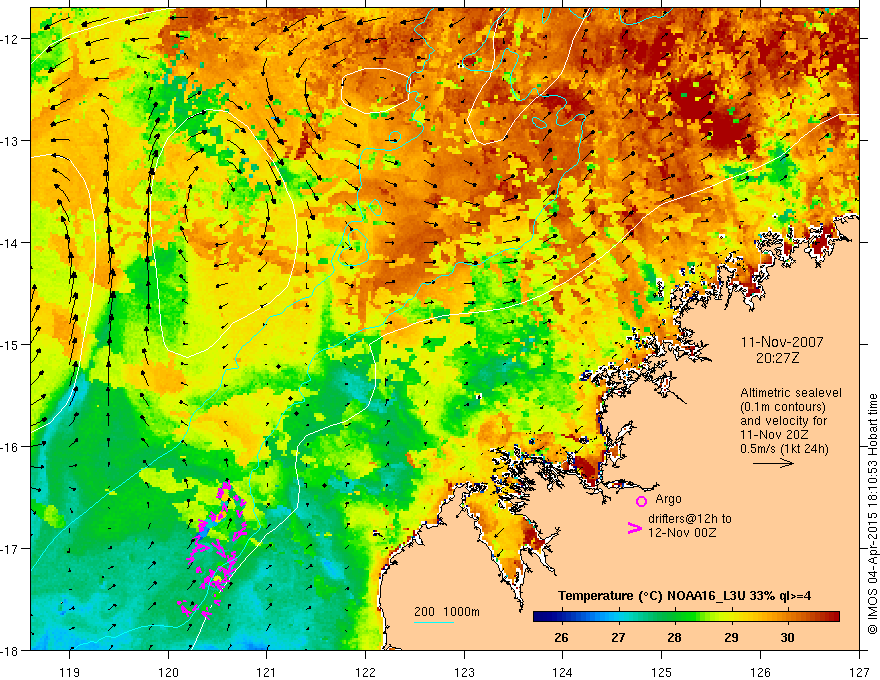Click the '12-Nov 00Z' legend text
The width and height of the screenshot is (880, 680).
pos(682,533)
